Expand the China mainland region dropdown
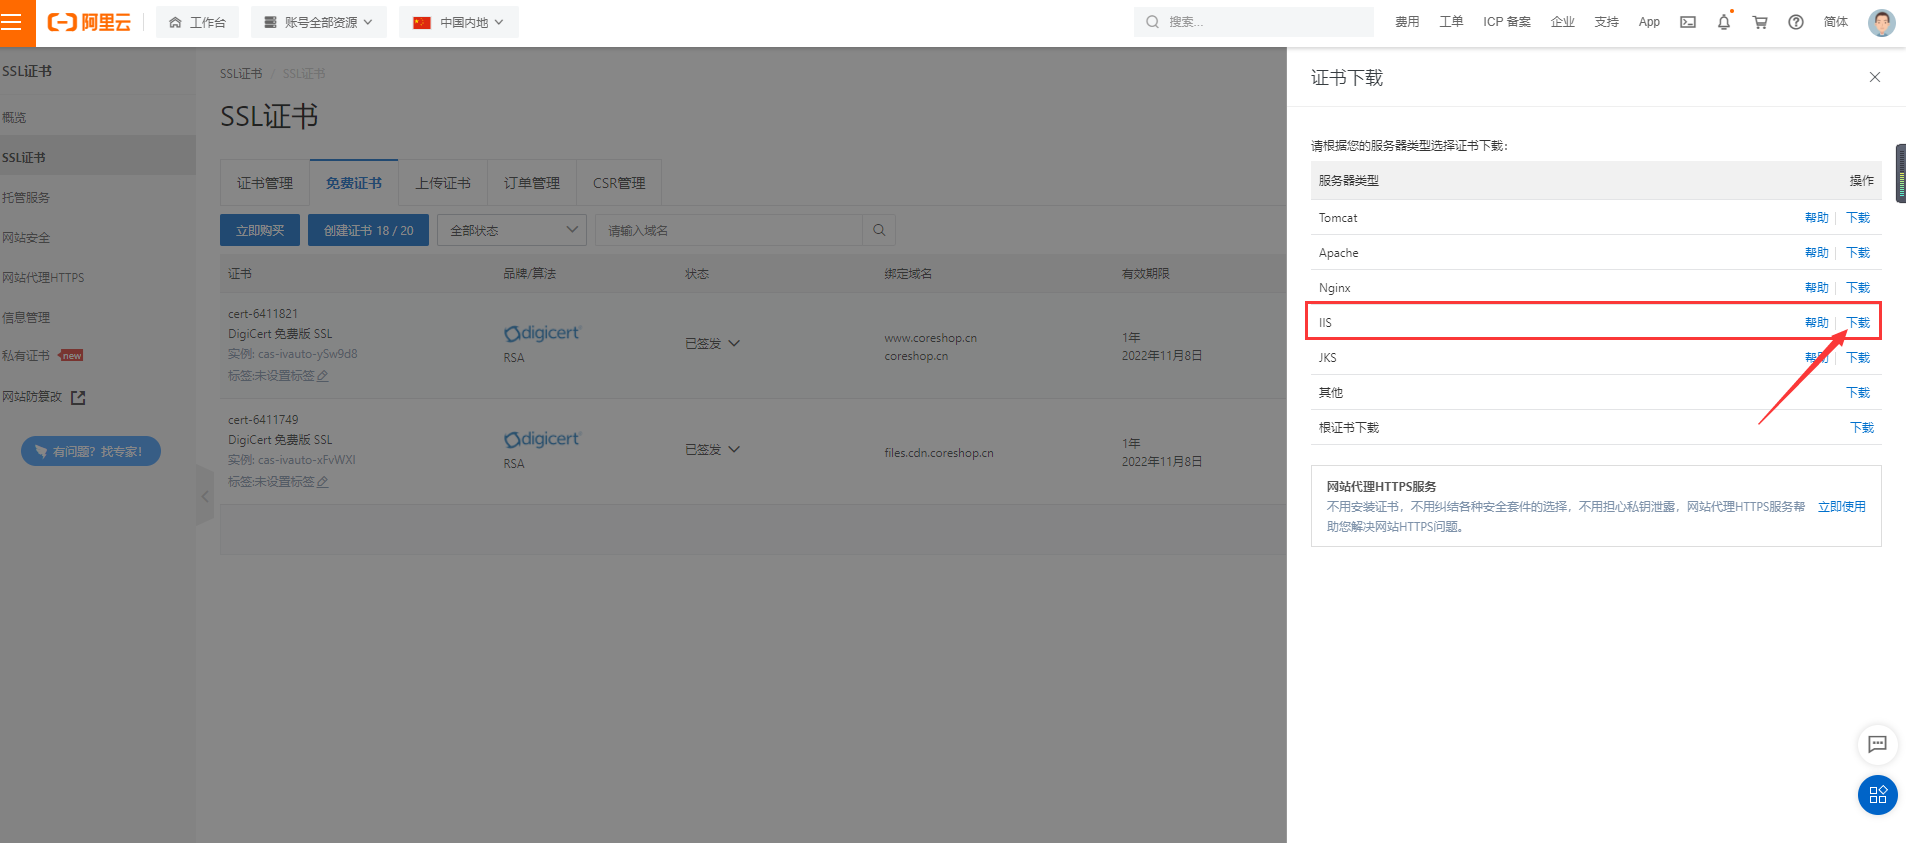 (x=459, y=22)
